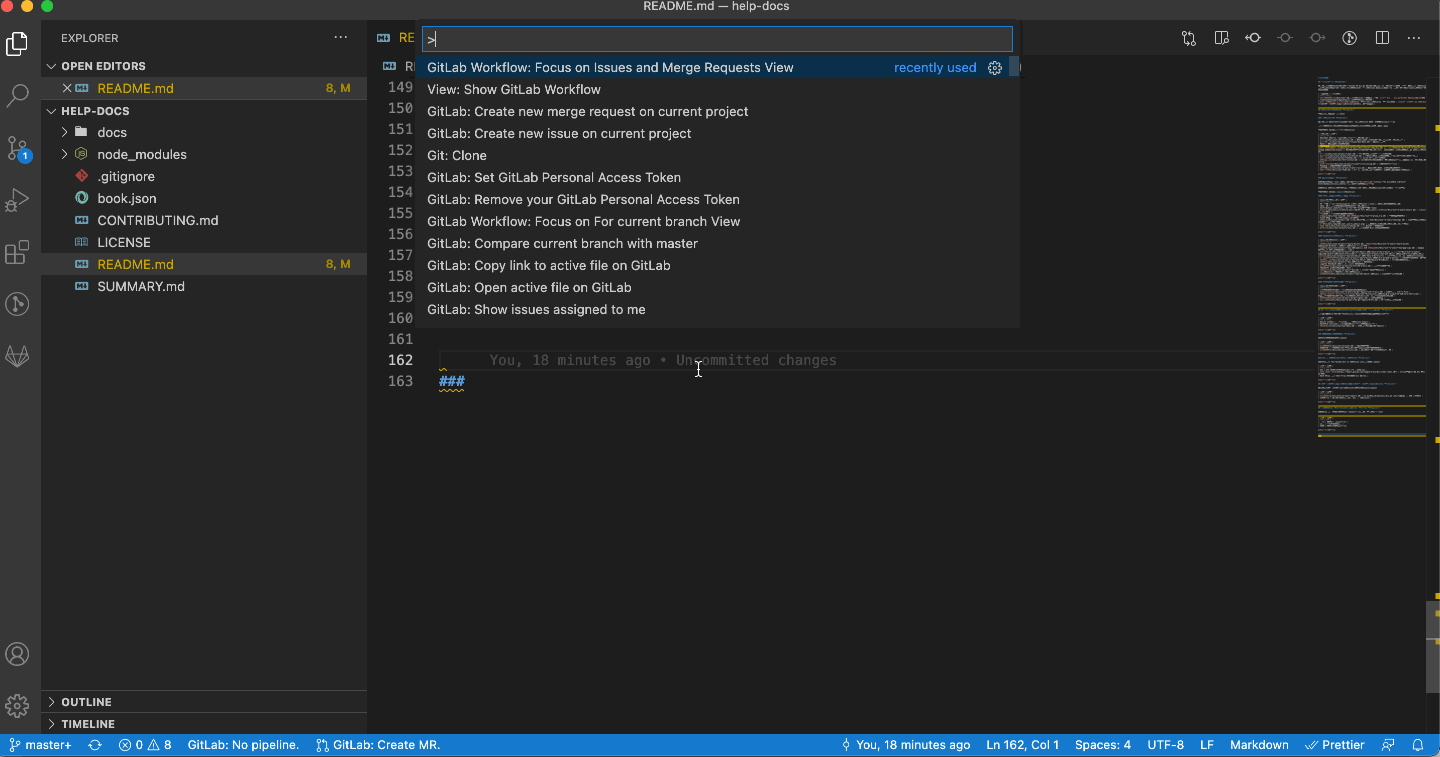Change encoding via UTF-8 status item
Image resolution: width=1440 pixels, height=757 pixels.
[1166, 745]
